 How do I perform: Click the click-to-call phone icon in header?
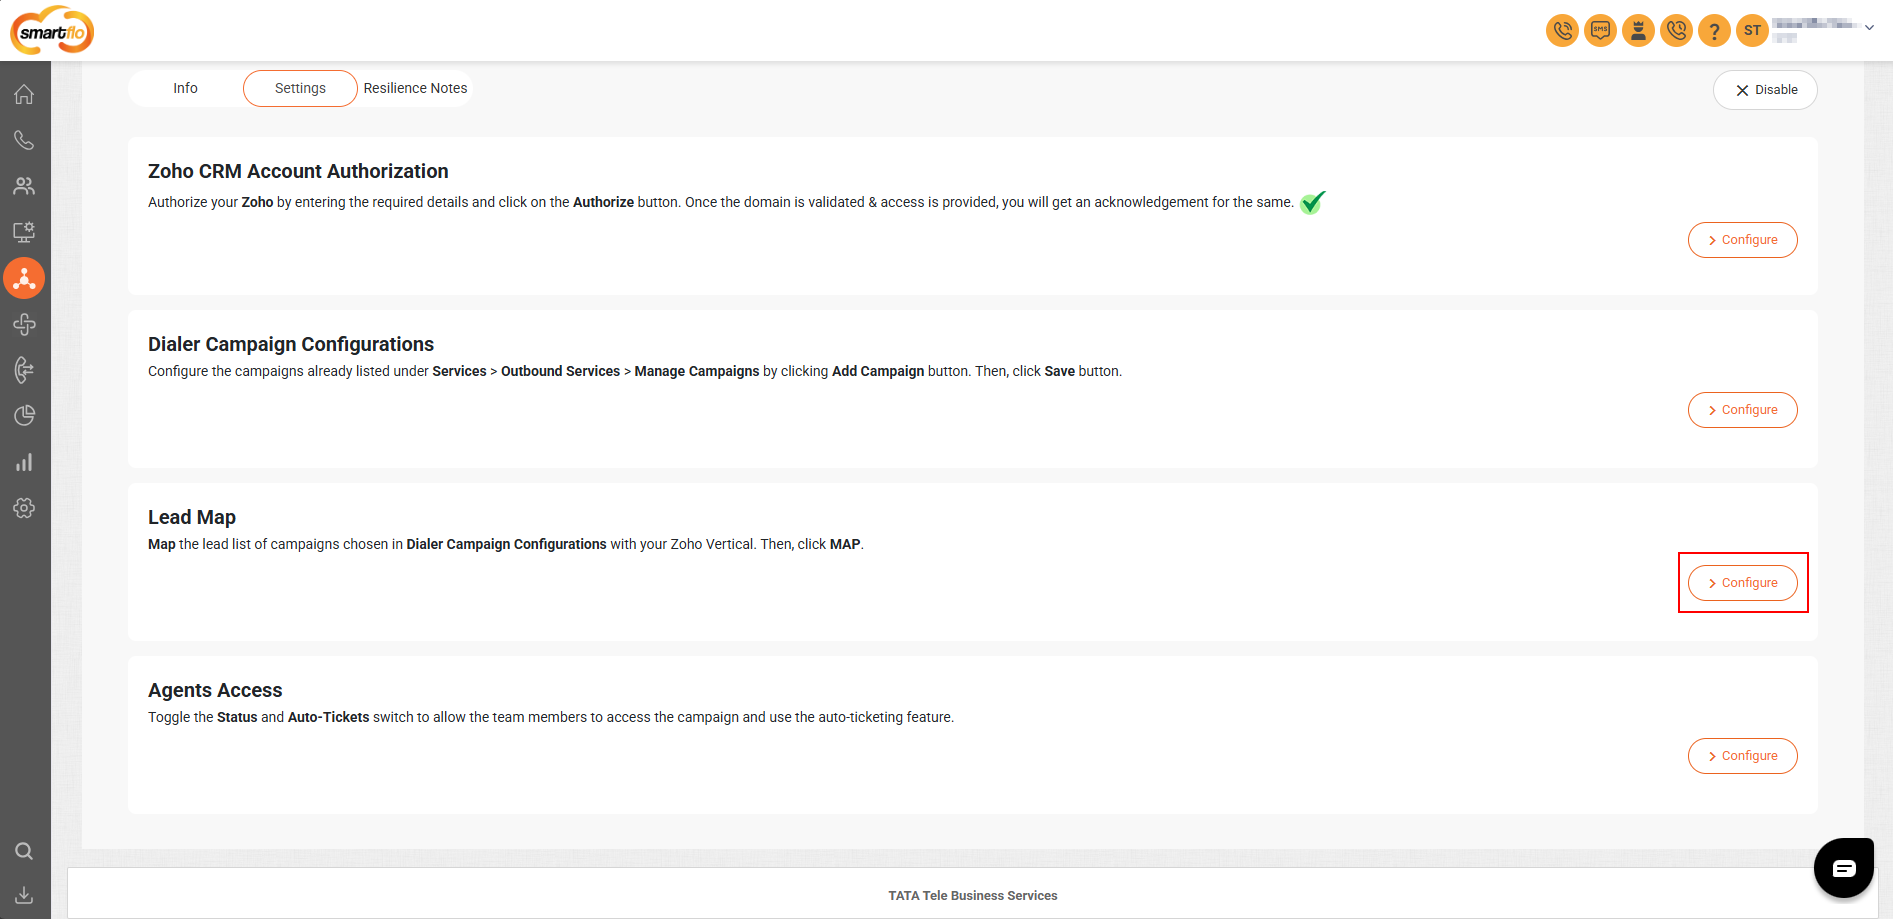(x=1562, y=31)
